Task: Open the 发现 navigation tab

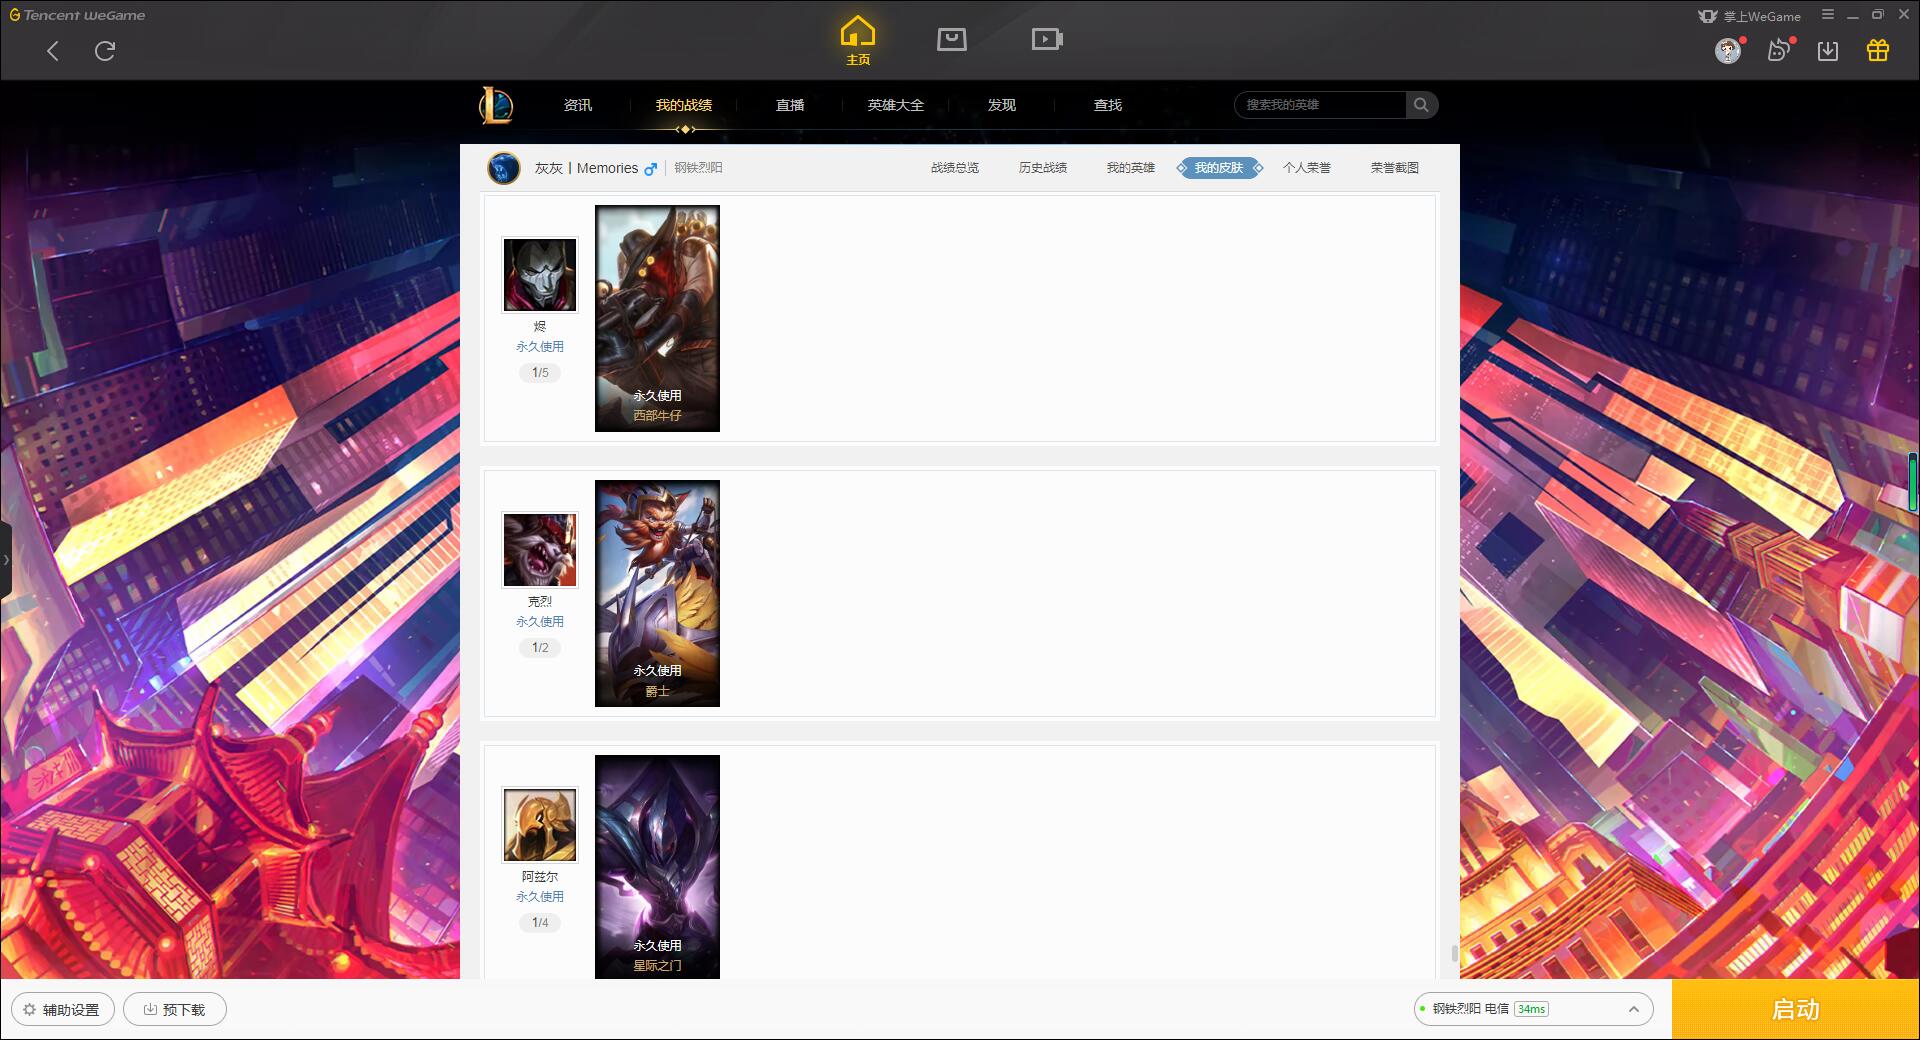Action: 1002,105
